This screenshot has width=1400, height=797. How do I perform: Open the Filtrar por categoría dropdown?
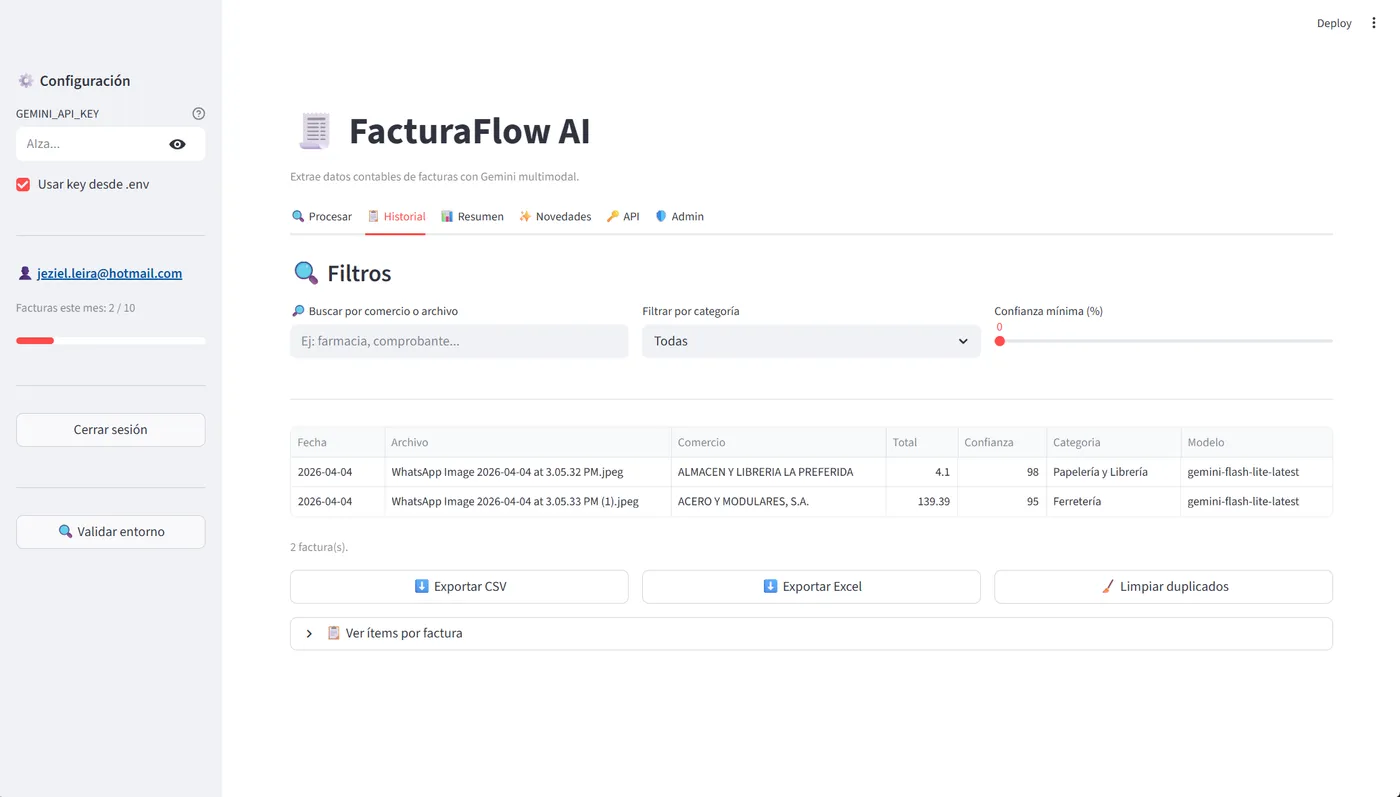tap(810, 341)
